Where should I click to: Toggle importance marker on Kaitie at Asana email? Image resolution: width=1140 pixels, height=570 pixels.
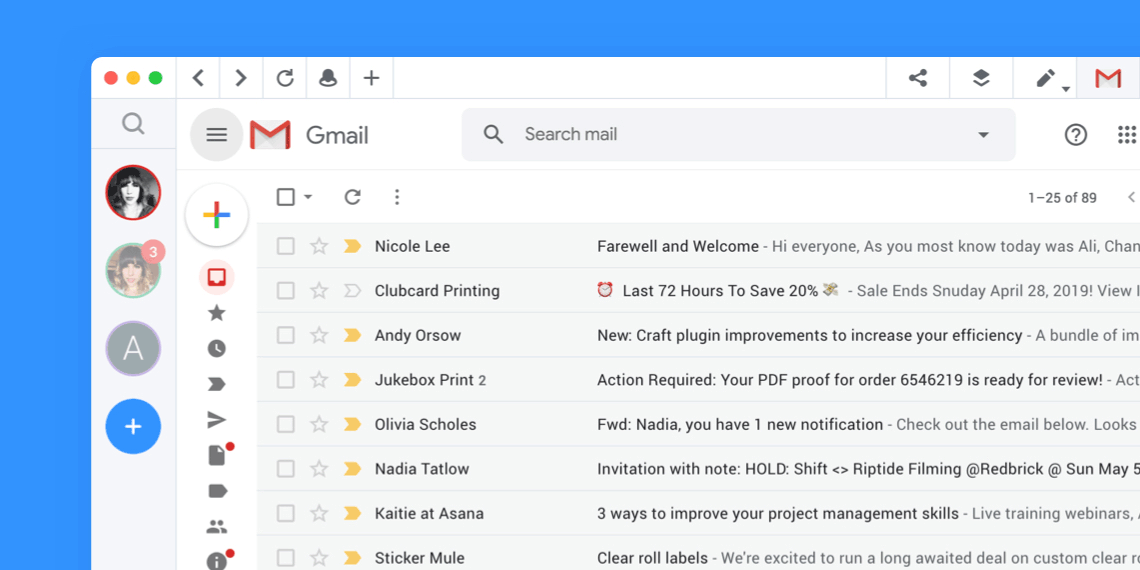(352, 513)
